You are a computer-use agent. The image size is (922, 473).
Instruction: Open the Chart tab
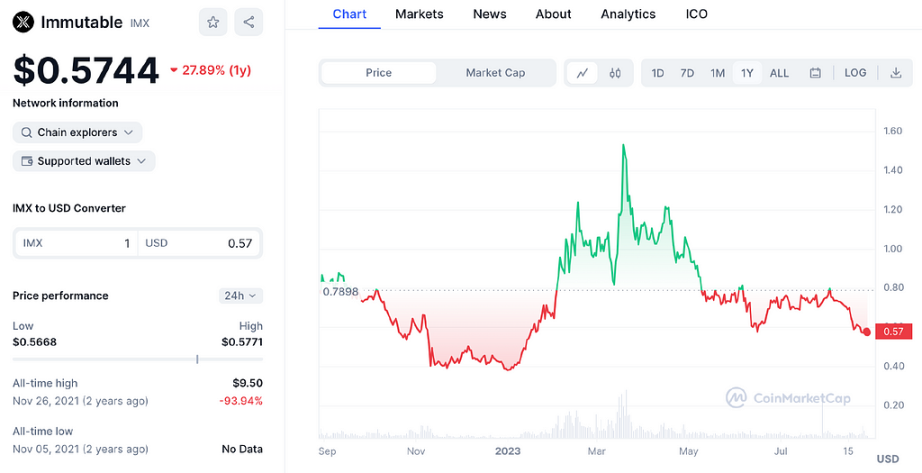(x=349, y=14)
